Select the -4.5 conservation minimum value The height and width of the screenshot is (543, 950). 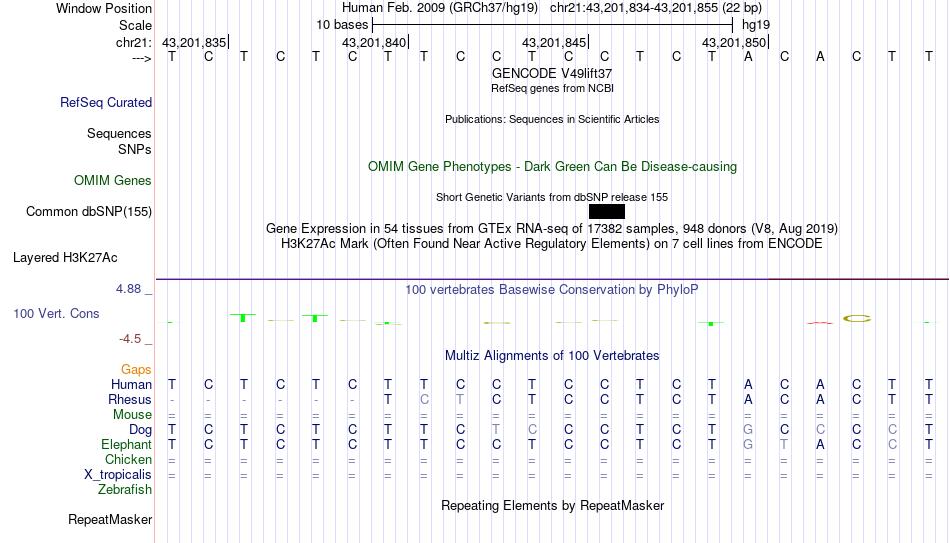click(130, 339)
